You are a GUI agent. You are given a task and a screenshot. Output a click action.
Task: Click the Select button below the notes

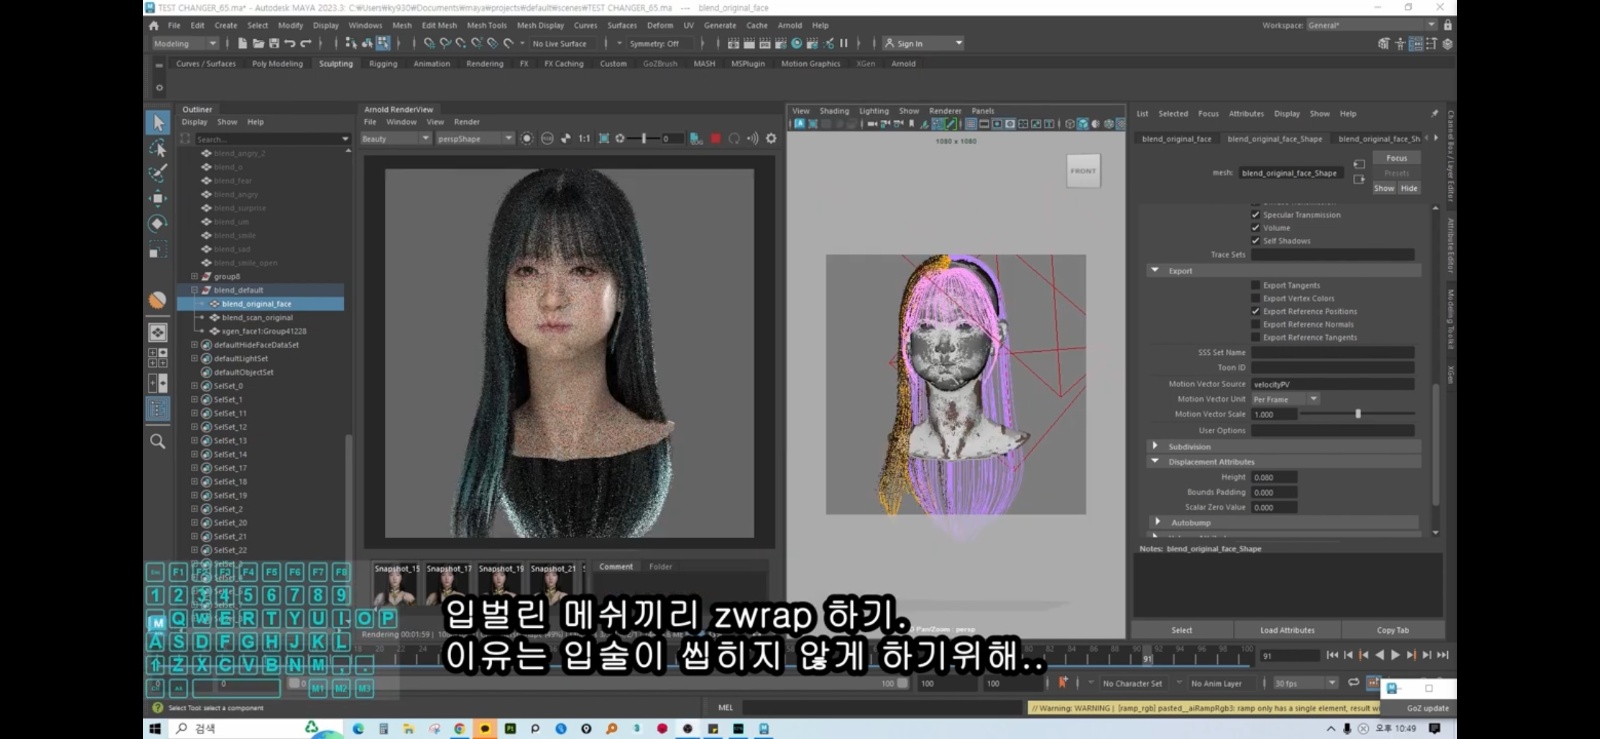[1182, 630]
